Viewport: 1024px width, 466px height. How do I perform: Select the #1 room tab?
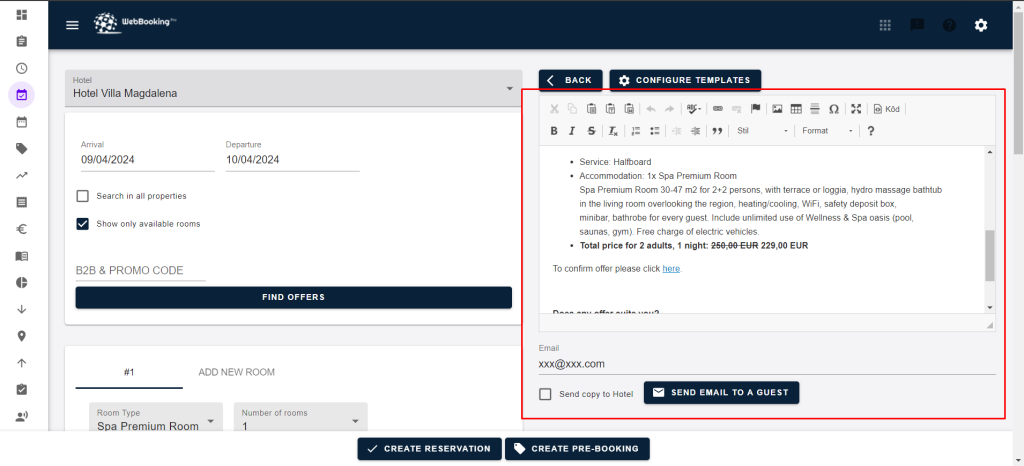(x=129, y=372)
